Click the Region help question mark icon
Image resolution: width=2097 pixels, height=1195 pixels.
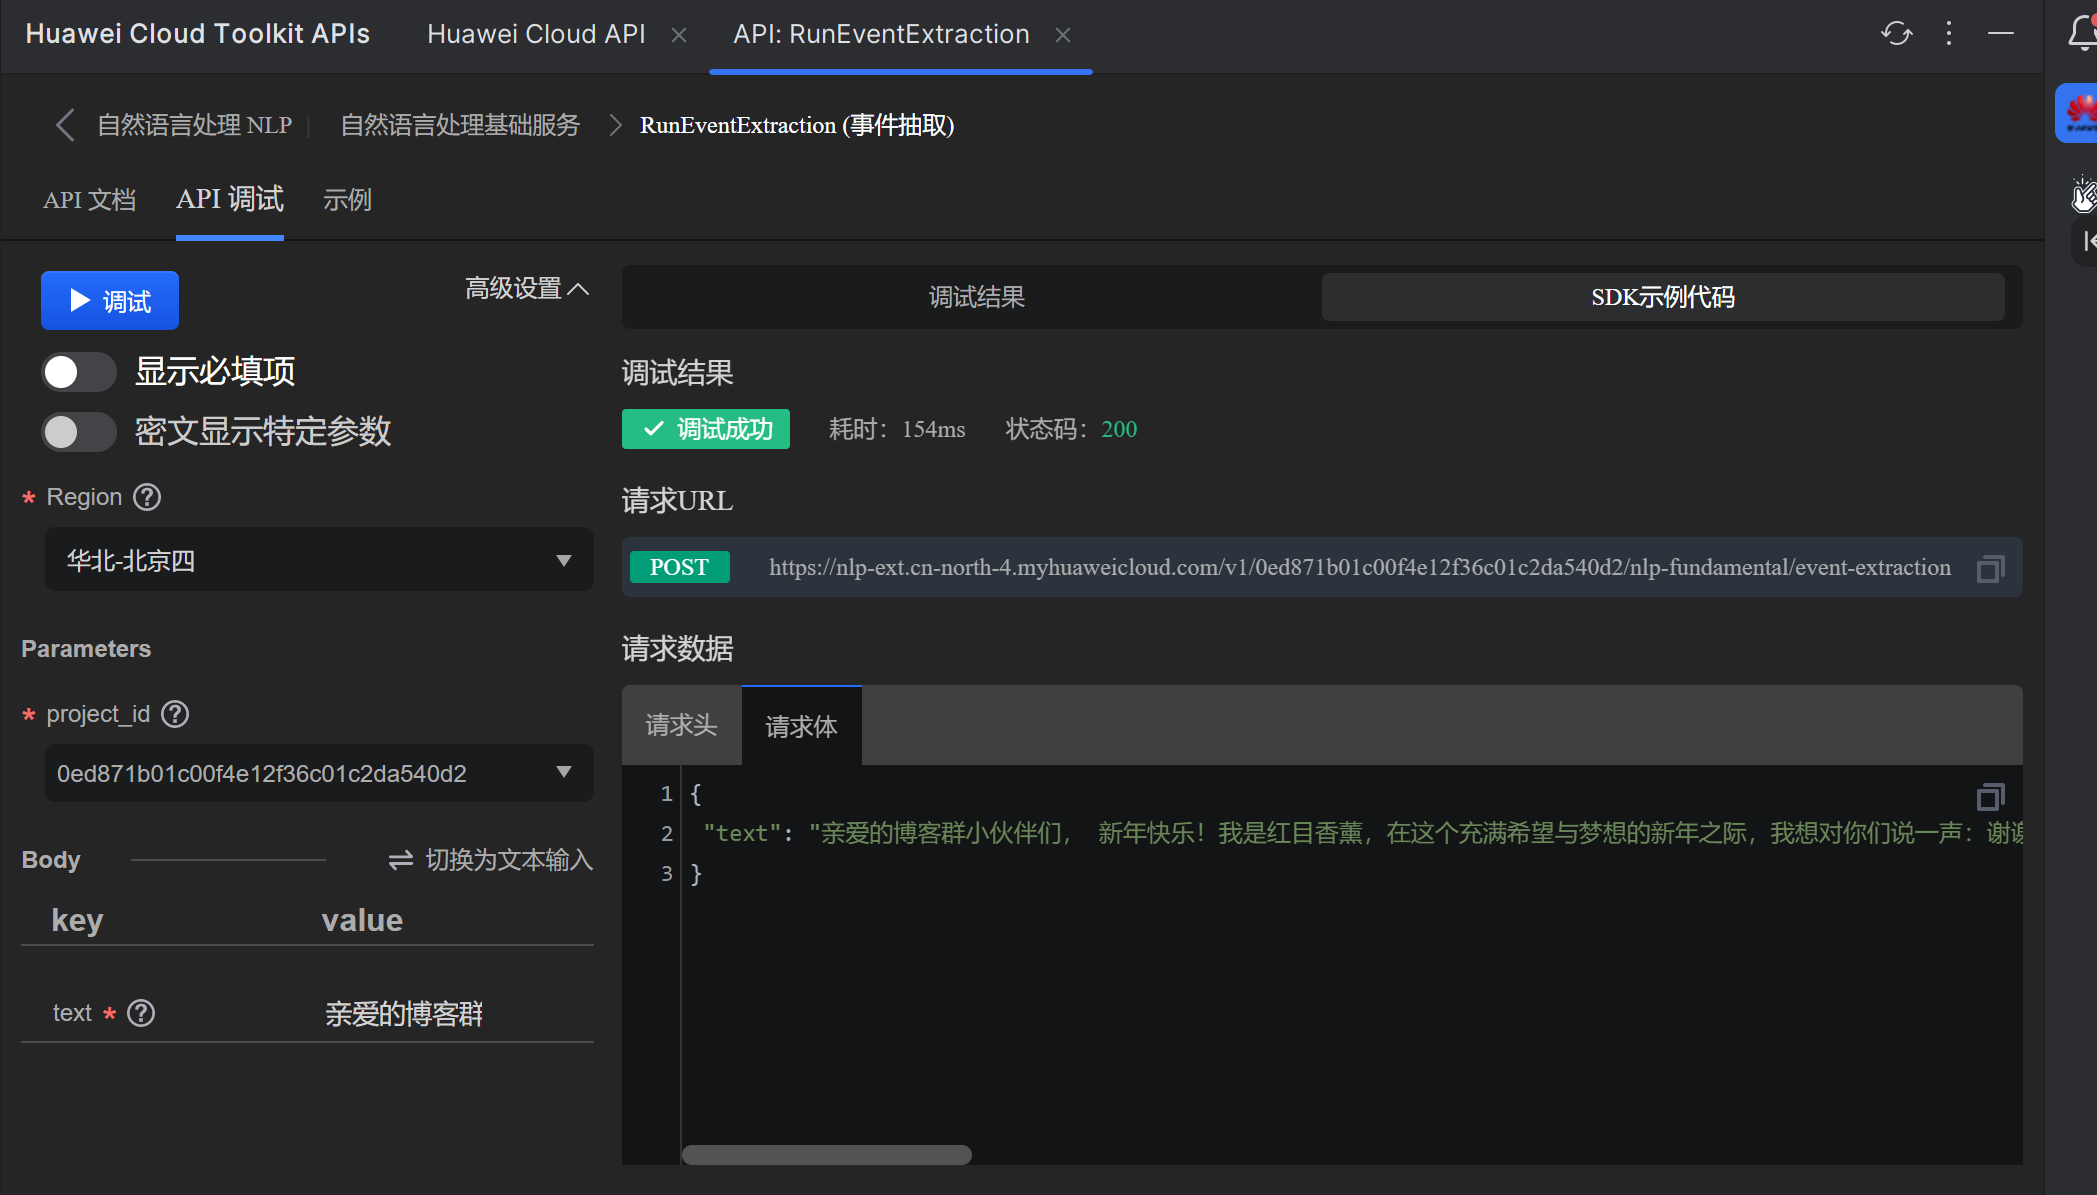point(147,497)
